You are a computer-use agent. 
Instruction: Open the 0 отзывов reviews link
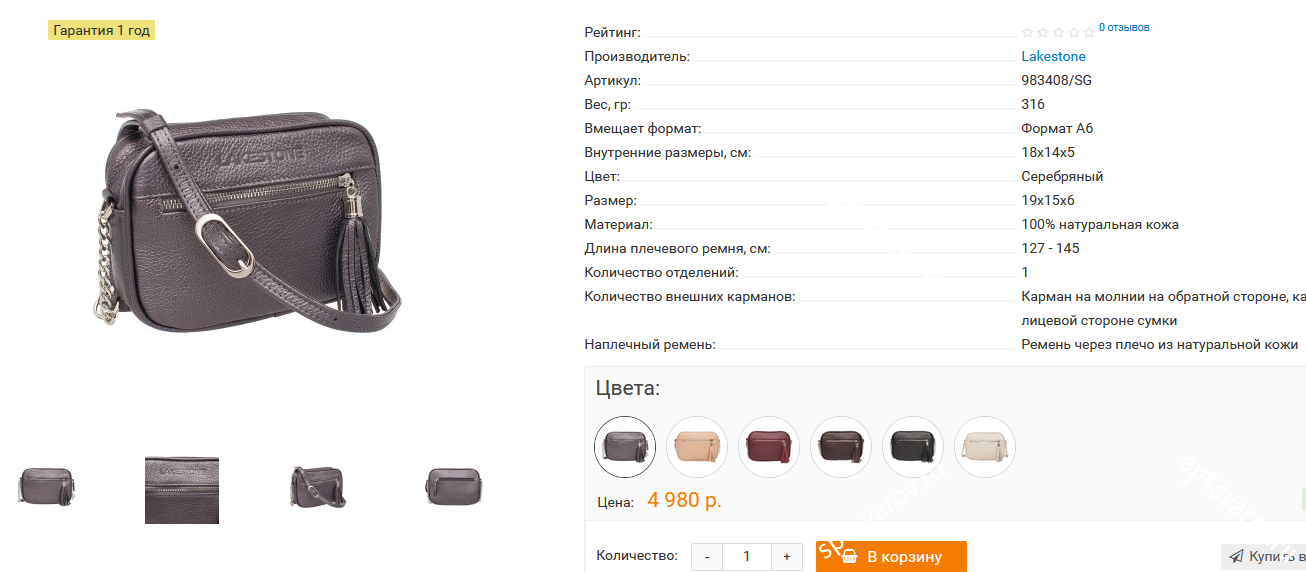[x=1124, y=27]
